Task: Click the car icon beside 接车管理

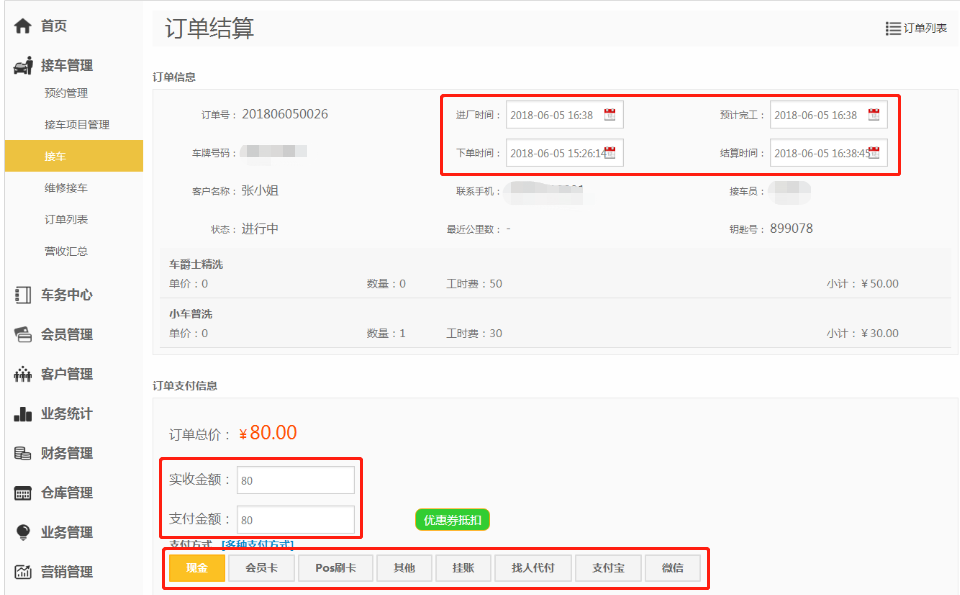Action: point(23,66)
